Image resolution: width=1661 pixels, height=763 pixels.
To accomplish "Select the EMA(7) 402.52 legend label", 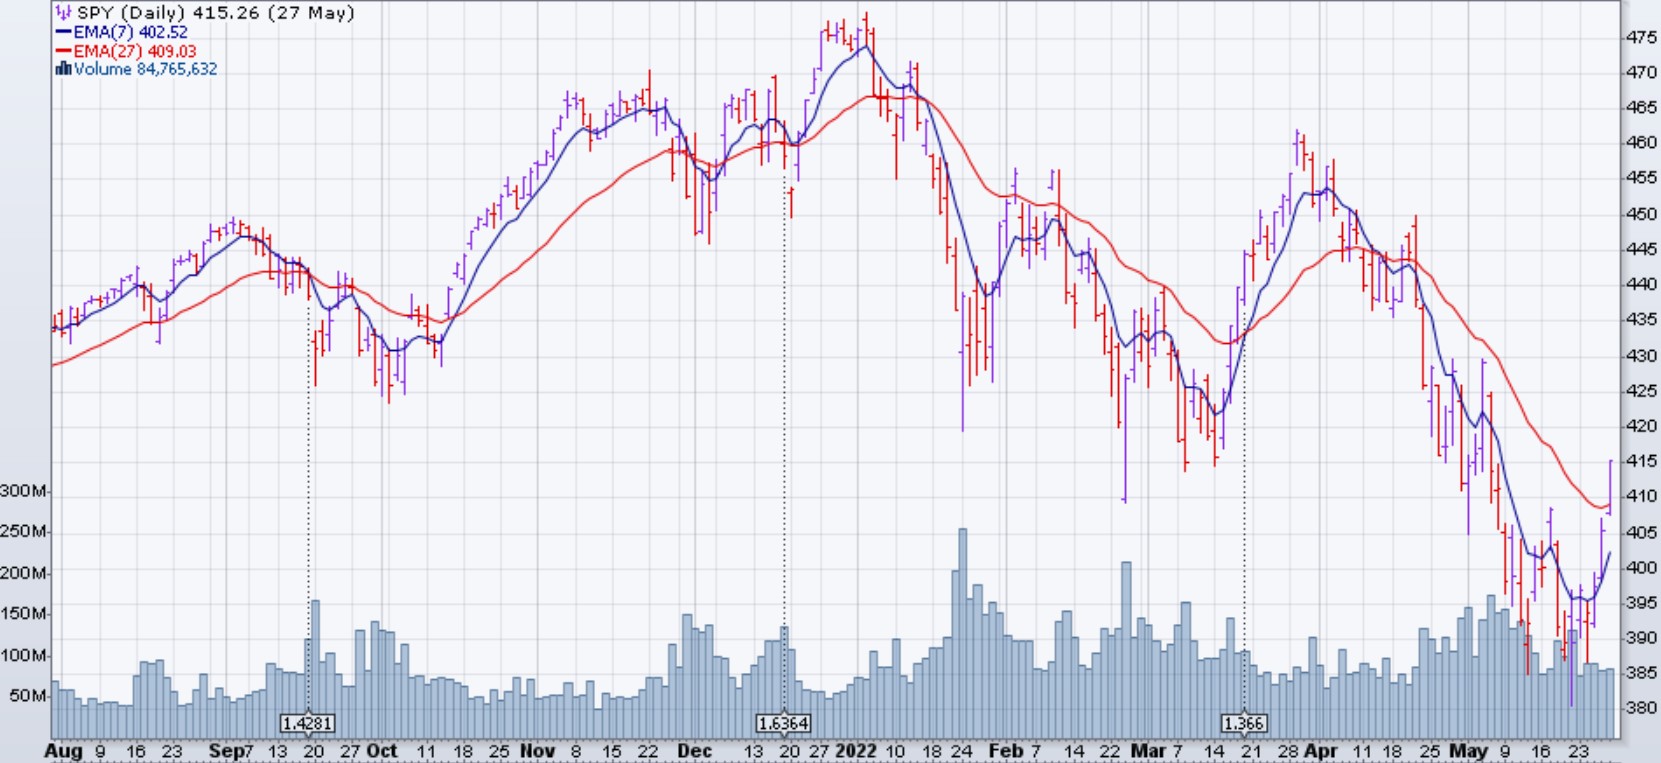I will pos(130,32).
